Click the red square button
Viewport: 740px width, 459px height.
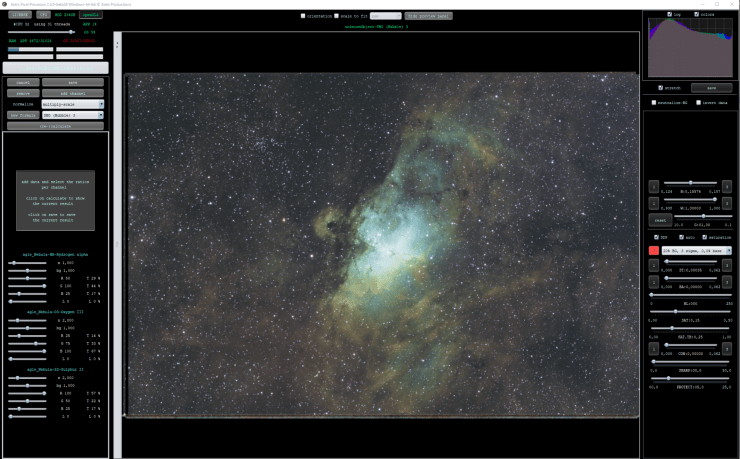(x=654, y=250)
